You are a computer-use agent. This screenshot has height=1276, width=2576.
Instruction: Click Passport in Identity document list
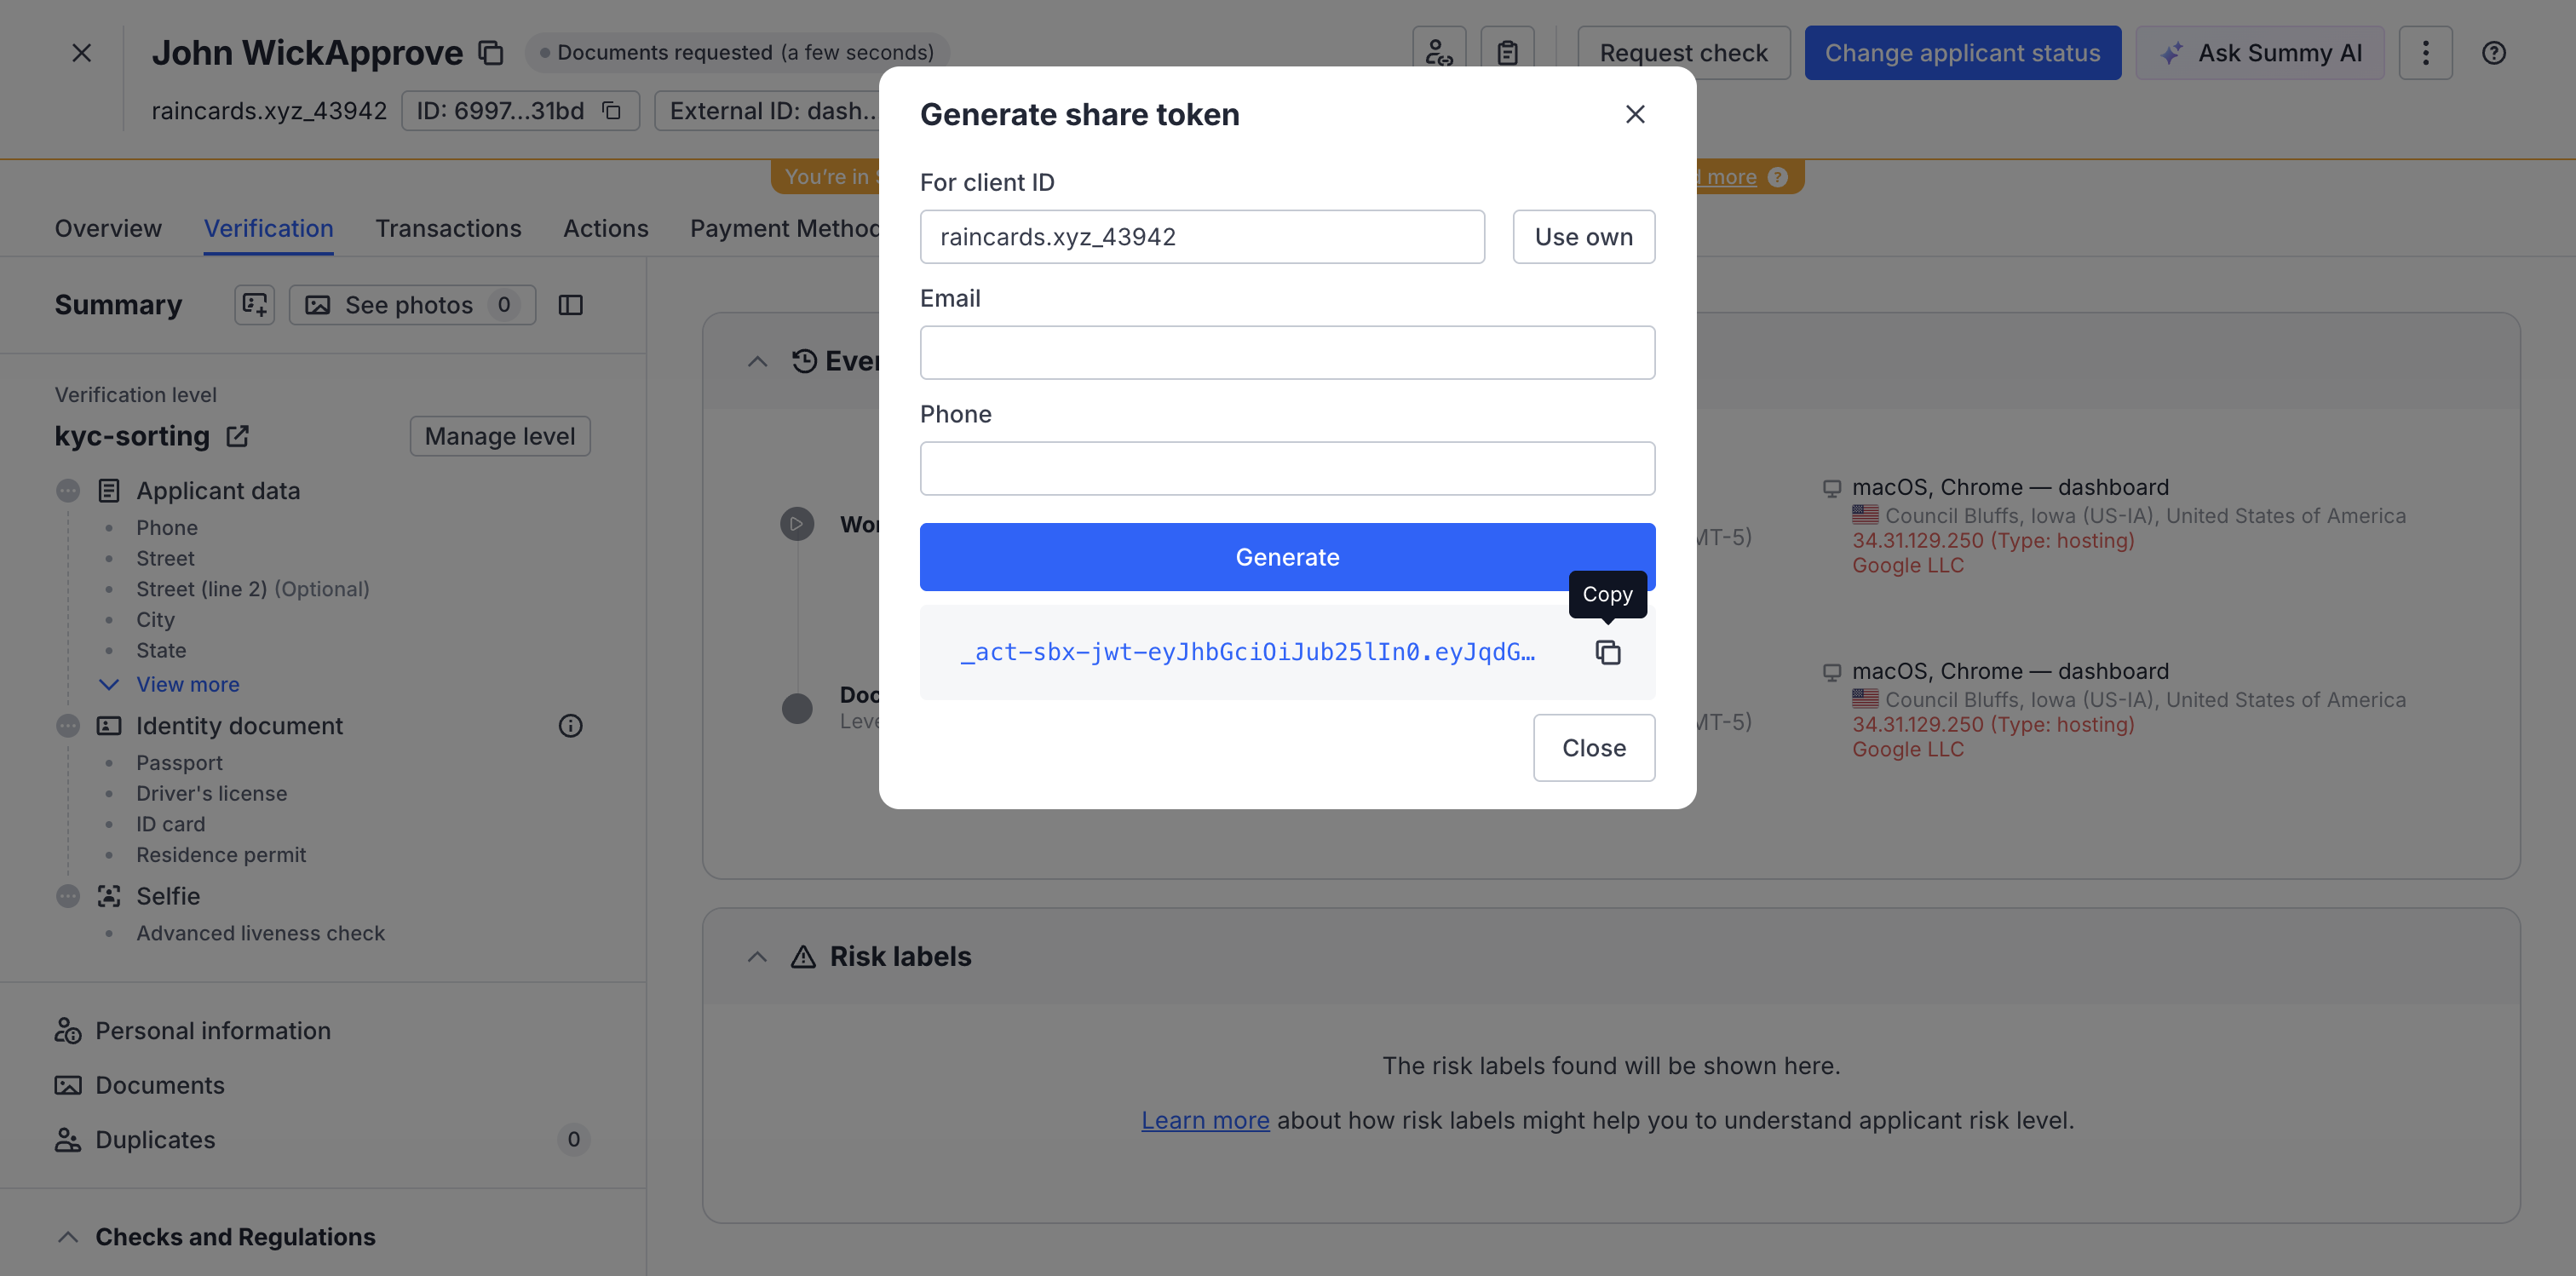(179, 763)
